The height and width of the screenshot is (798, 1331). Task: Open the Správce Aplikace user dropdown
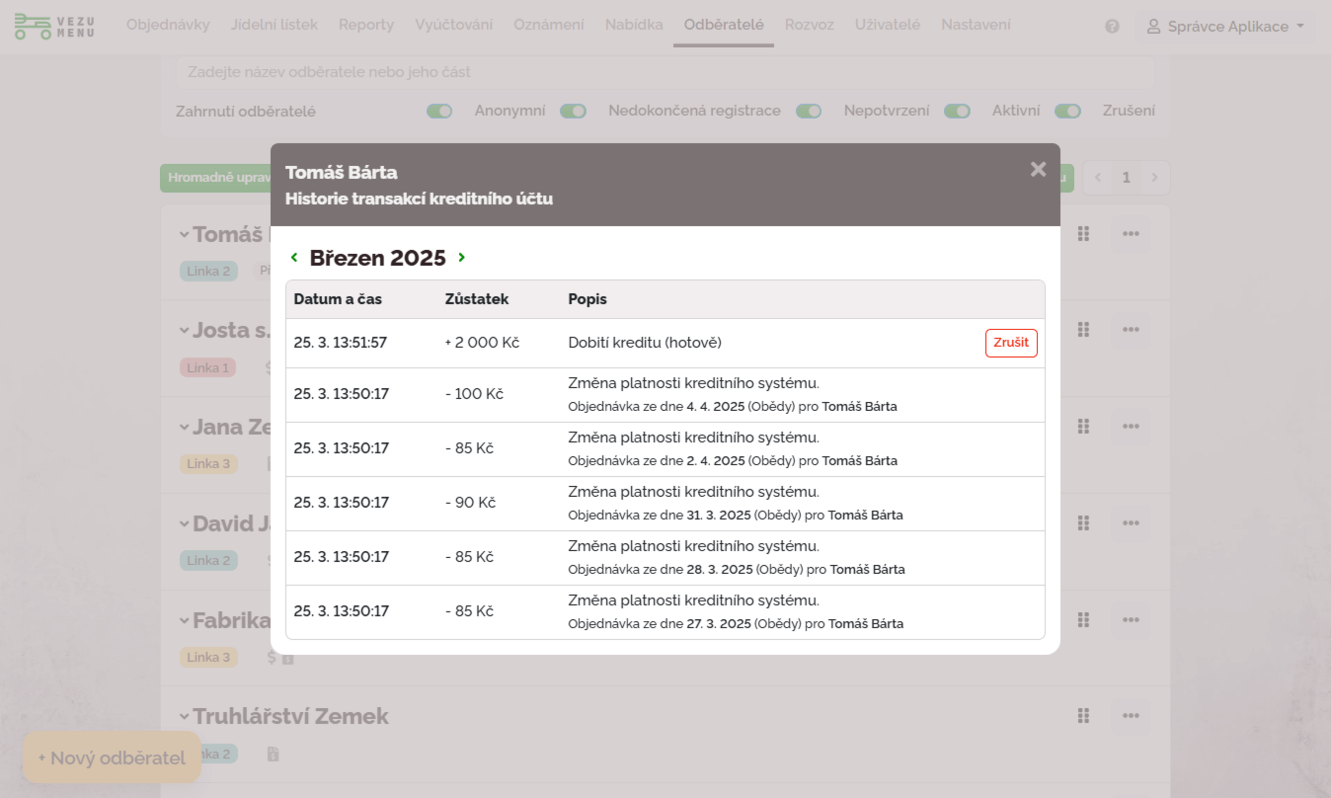(x=1225, y=27)
